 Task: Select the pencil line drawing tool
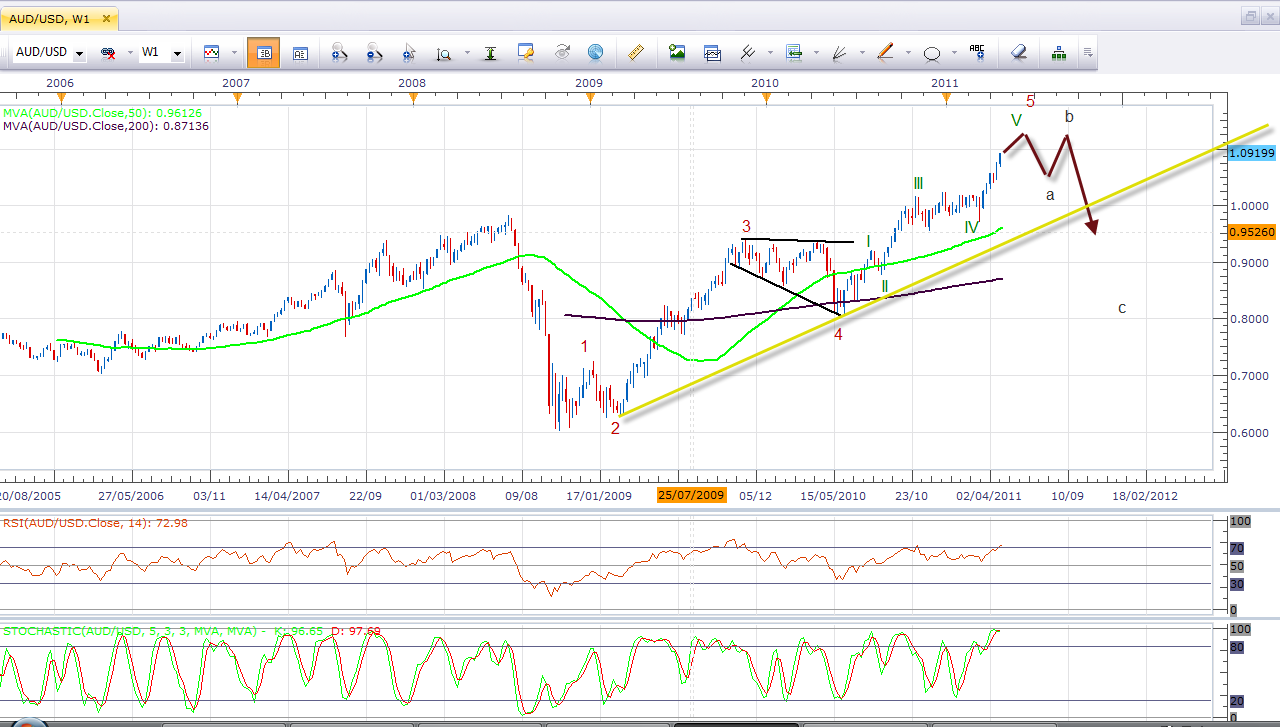coord(885,52)
